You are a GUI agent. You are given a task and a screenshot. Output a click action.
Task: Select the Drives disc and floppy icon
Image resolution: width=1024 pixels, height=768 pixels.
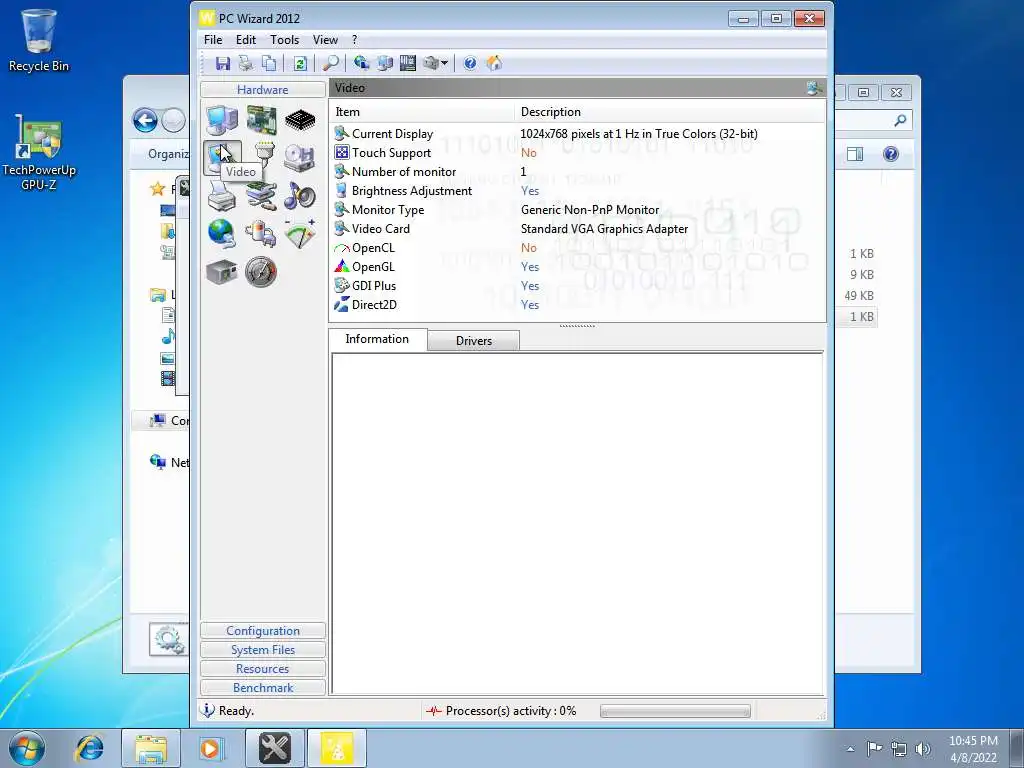click(300, 158)
